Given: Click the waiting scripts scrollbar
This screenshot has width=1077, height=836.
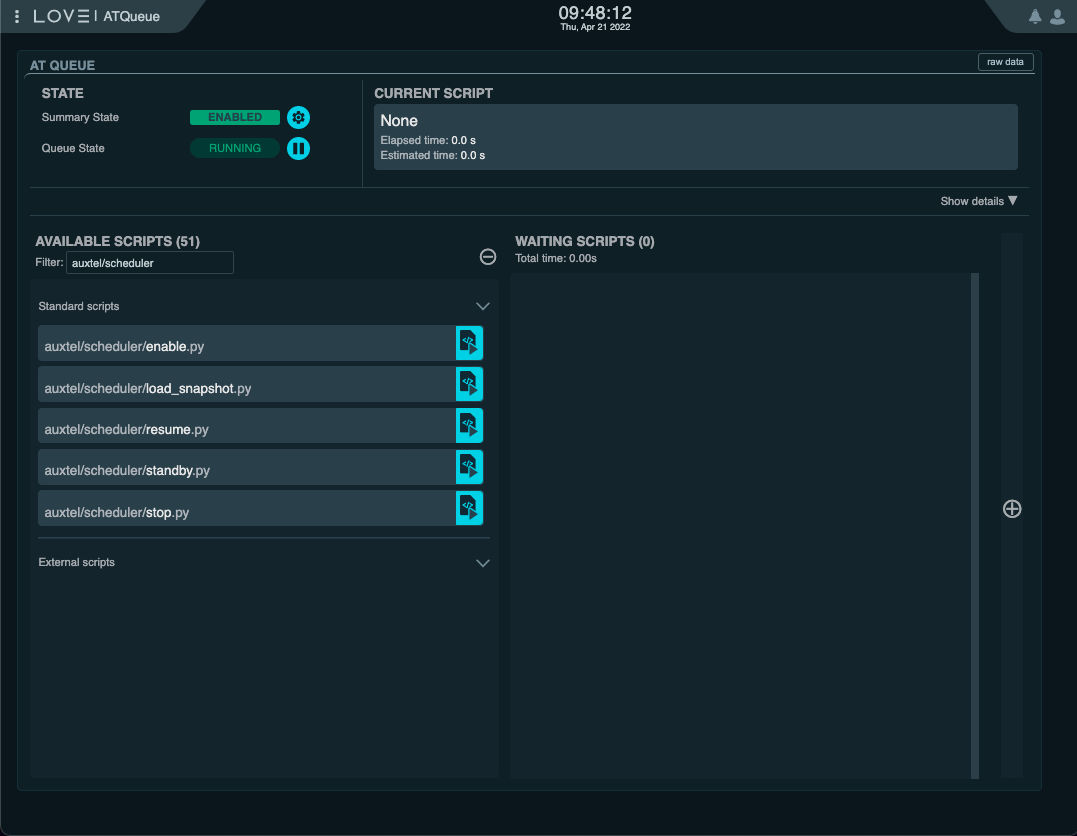Looking at the screenshot, I should (973, 525).
